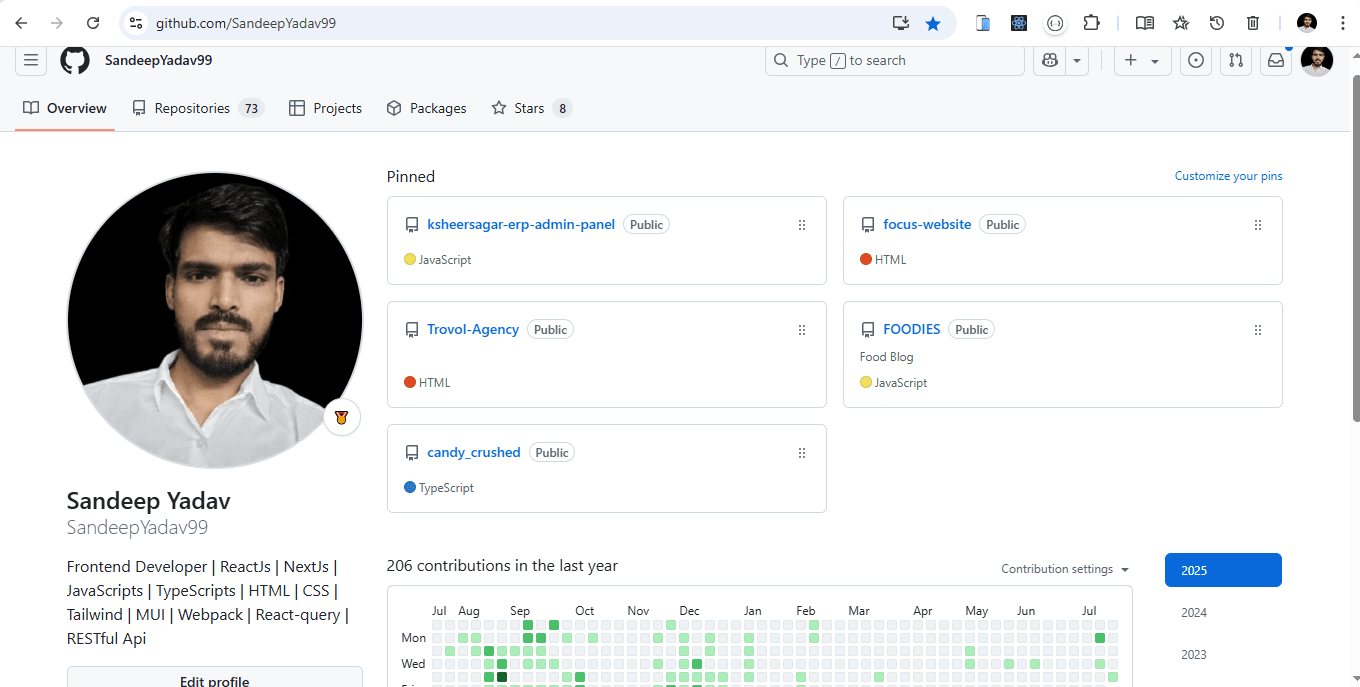Click the Type / to search field
Viewport: 1360px width, 687px height.
tap(894, 60)
